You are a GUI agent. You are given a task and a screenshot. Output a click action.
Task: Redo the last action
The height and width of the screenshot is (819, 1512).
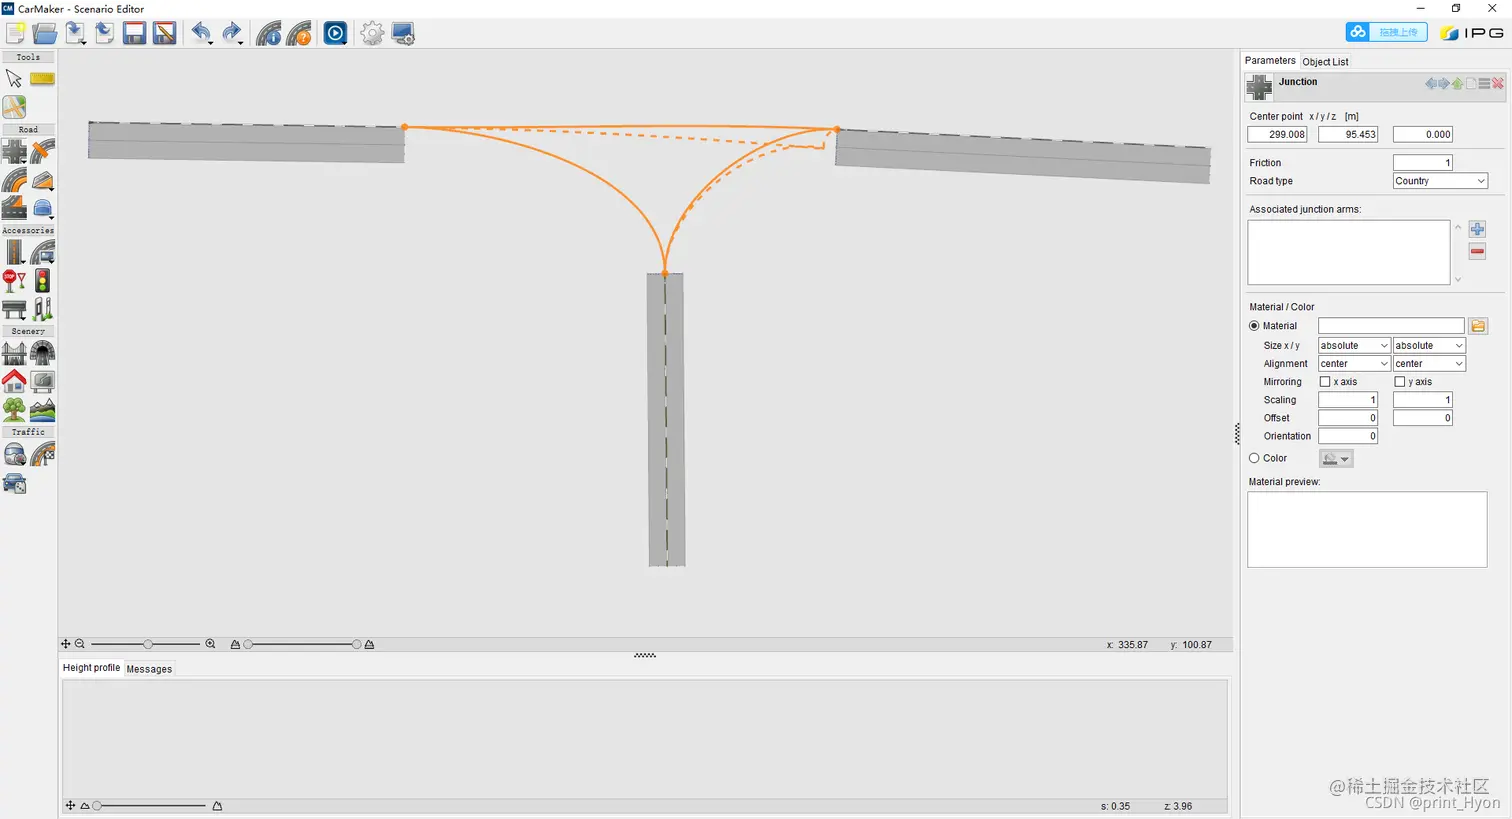click(232, 33)
